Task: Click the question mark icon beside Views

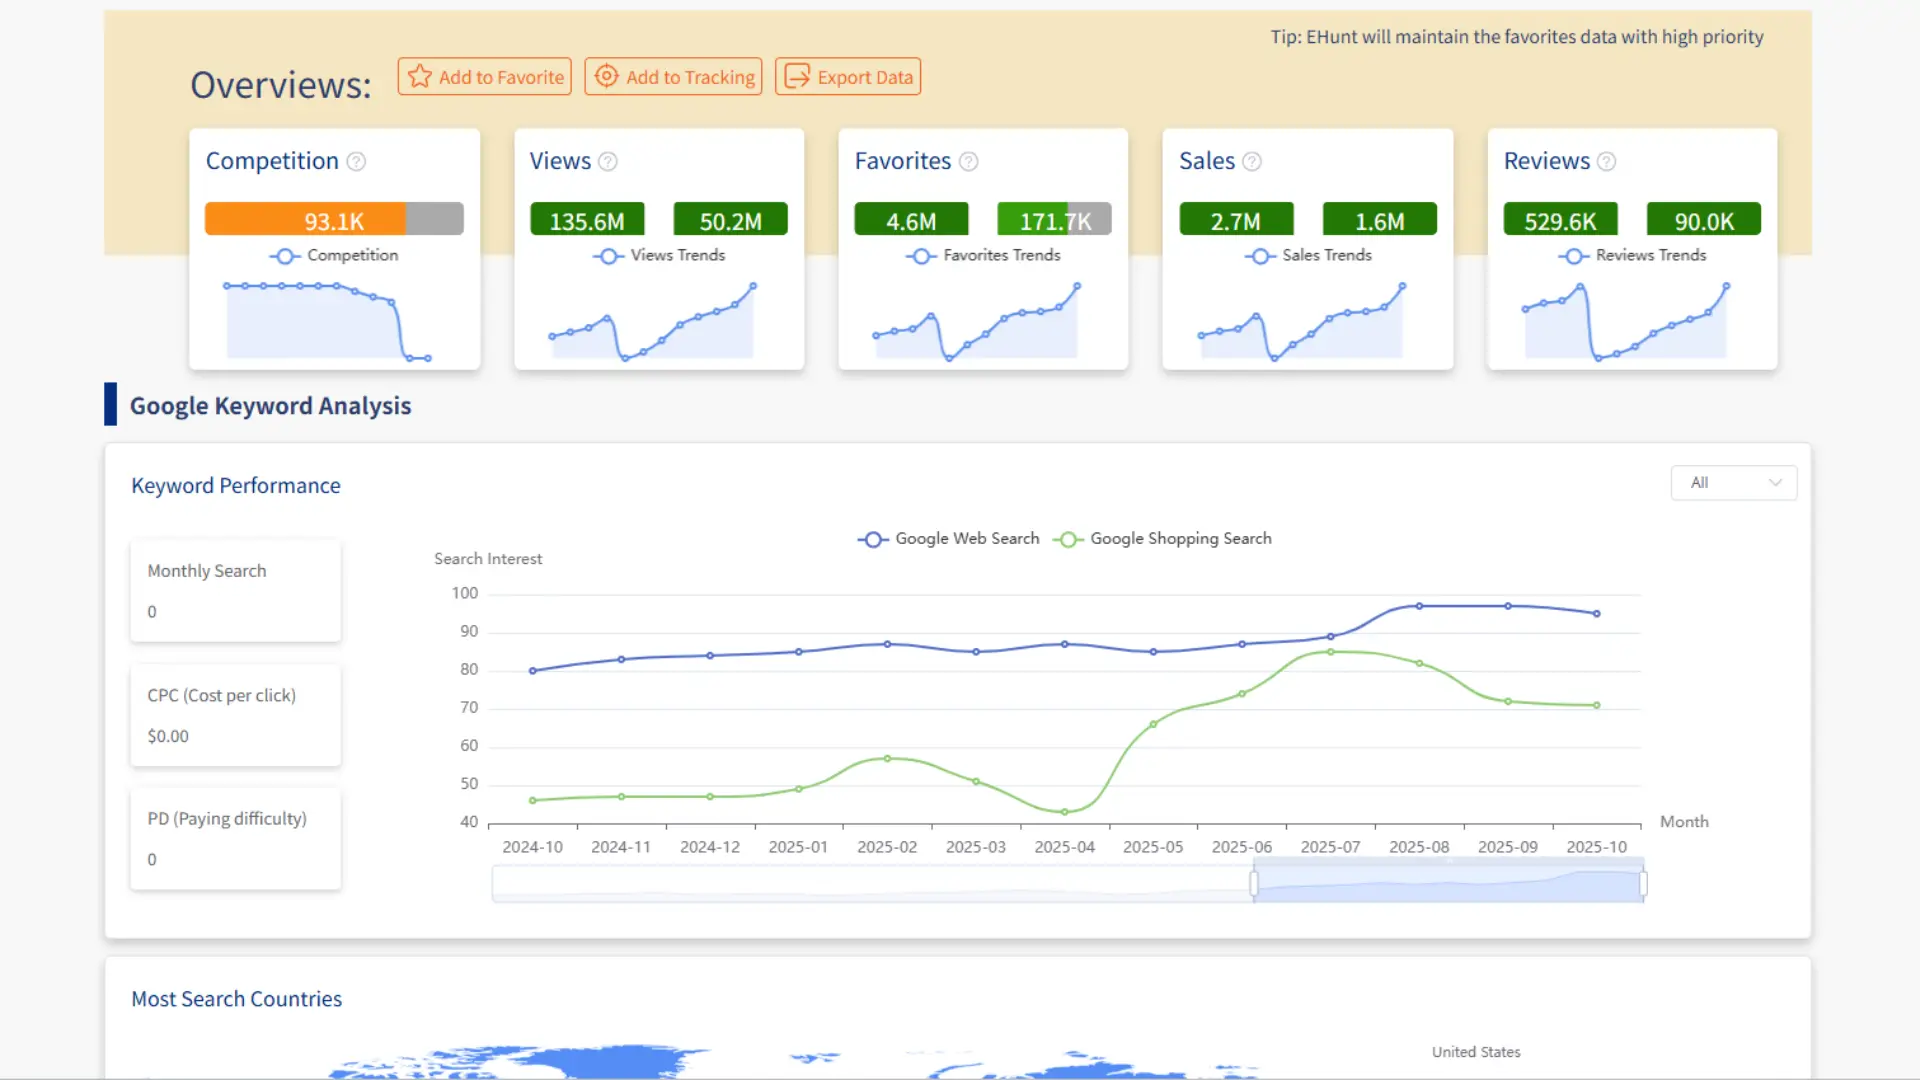Action: click(x=607, y=161)
